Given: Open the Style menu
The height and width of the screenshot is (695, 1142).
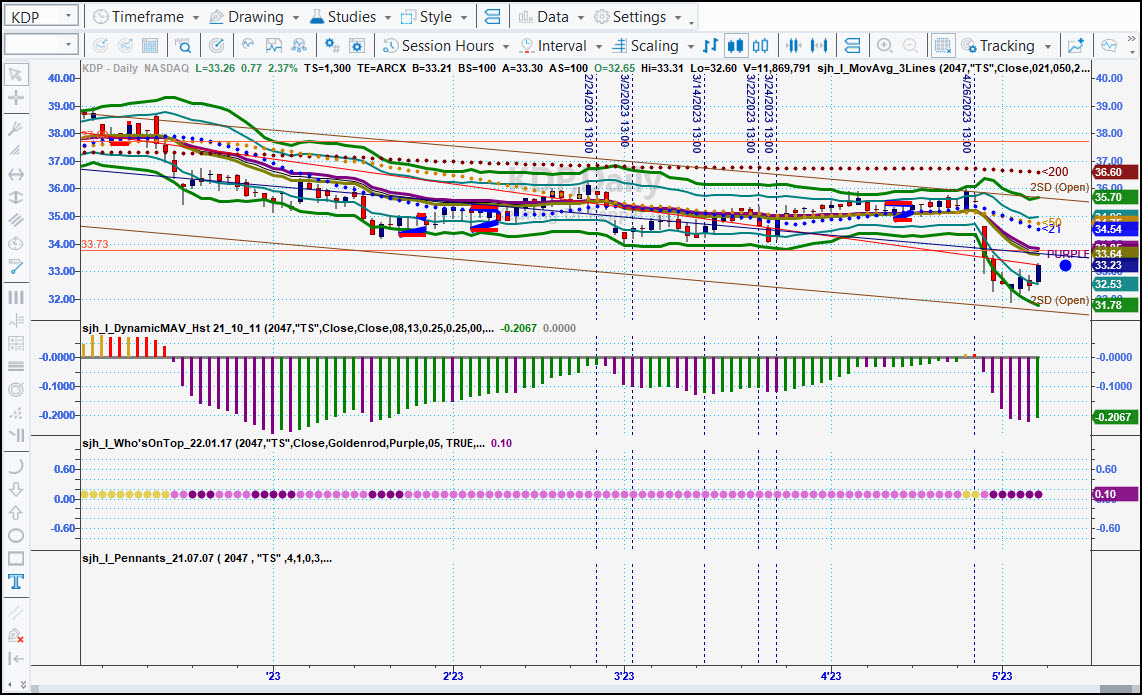Looking at the screenshot, I should [435, 17].
